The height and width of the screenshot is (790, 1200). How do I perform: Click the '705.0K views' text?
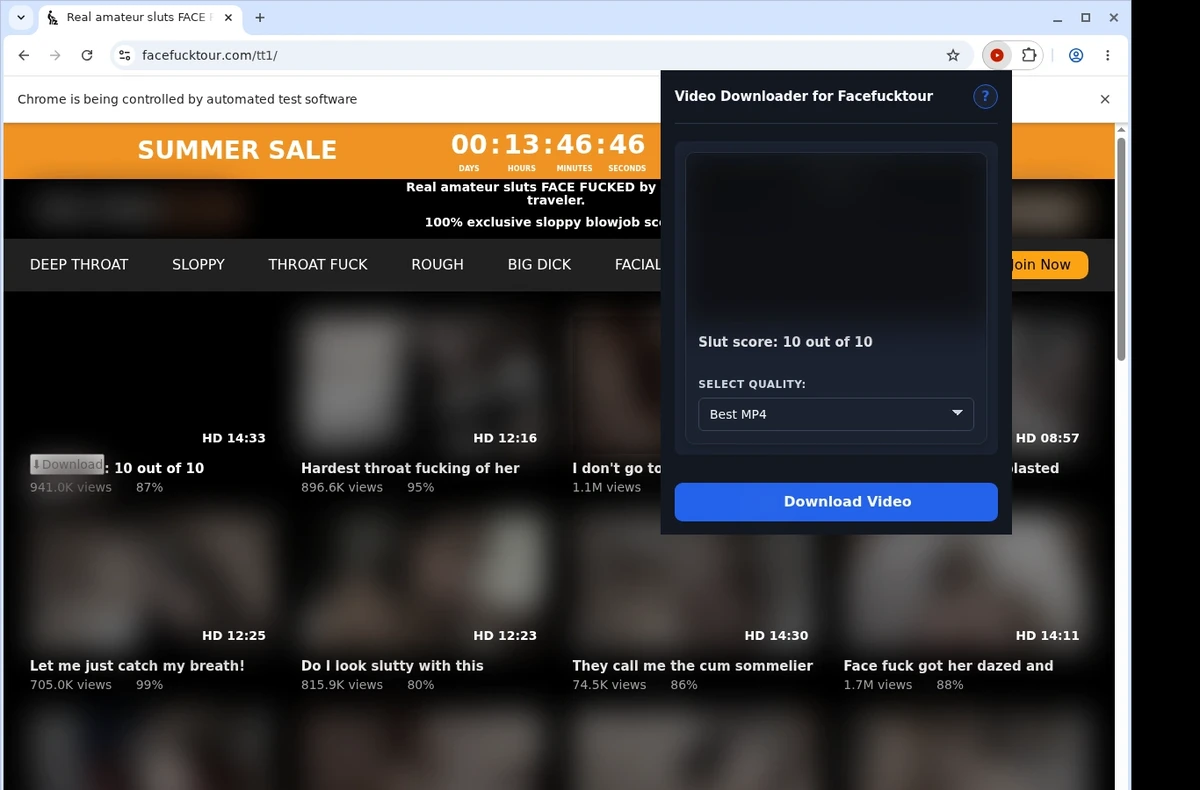(71, 685)
